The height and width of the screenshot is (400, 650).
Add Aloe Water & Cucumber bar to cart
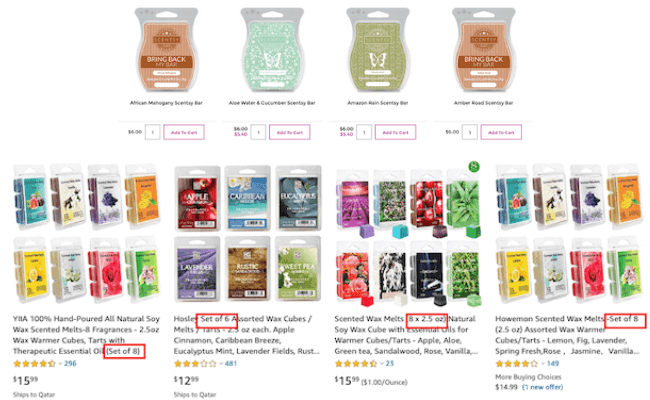tap(289, 132)
